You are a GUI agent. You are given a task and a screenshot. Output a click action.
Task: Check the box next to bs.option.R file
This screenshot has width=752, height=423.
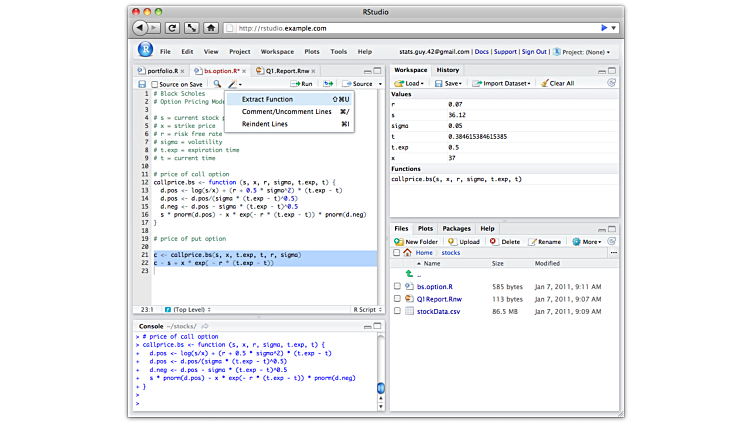tap(397, 287)
